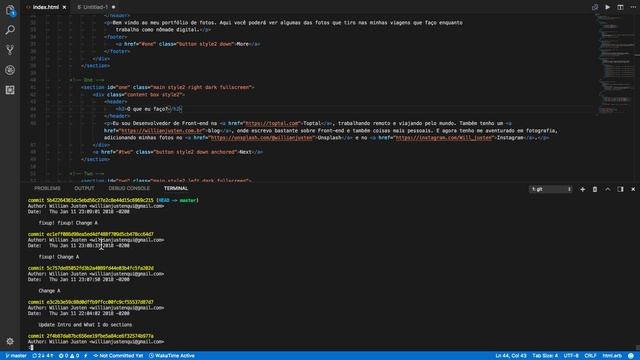640x360 pixels.
Task: Open the toptal.com link in code
Action: 273,123
